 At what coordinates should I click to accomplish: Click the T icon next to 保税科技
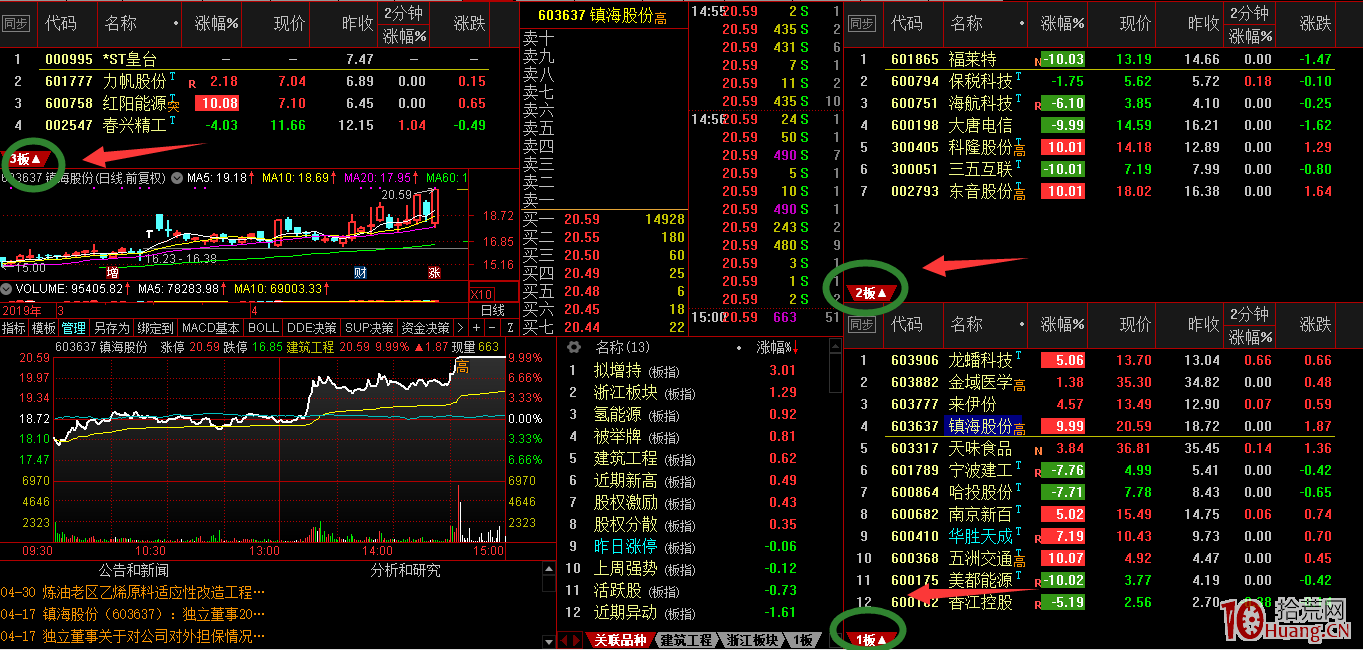pos(1018,76)
